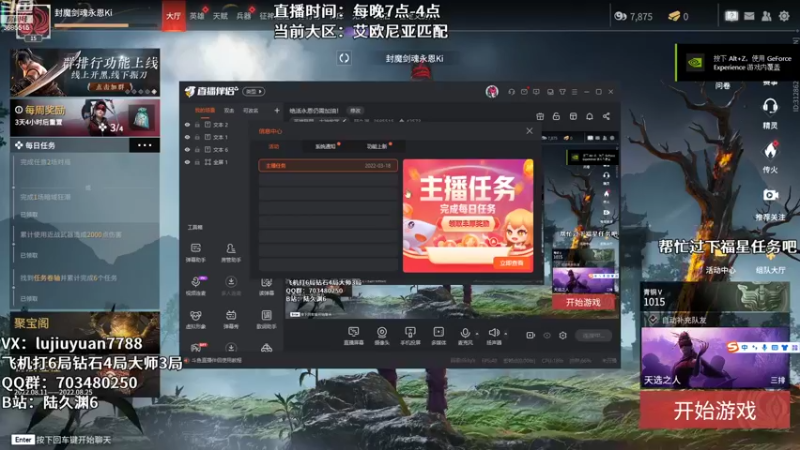Viewport: 800px width, 450px height.
Task: Open the bell notification icon in streaming app
Action: tap(589, 116)
